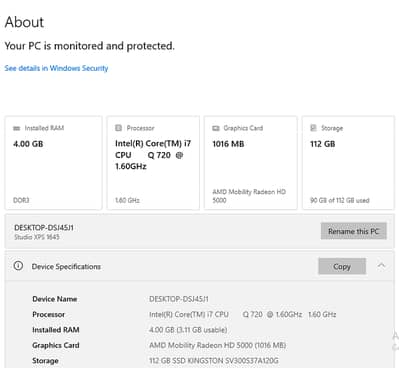Select AMD Mobility Radeon HD 5000 (1016 MB) value
The image size is (399, 368).
click(217, 345)
